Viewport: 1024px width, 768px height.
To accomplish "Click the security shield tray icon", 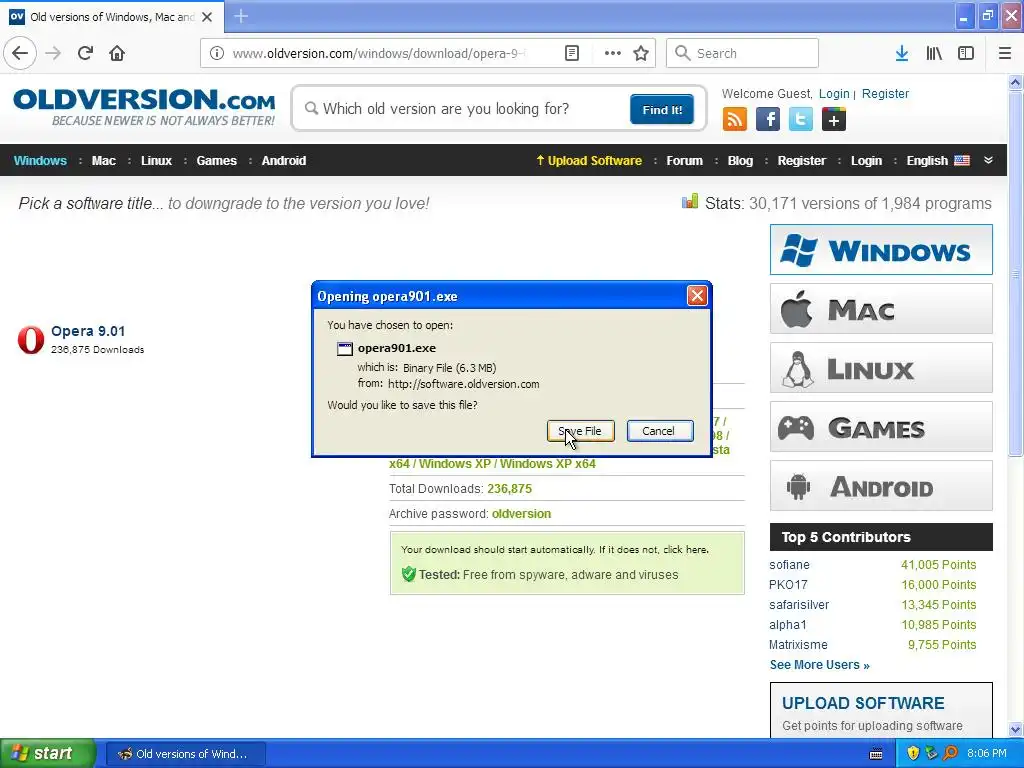I will coord(913,753).
